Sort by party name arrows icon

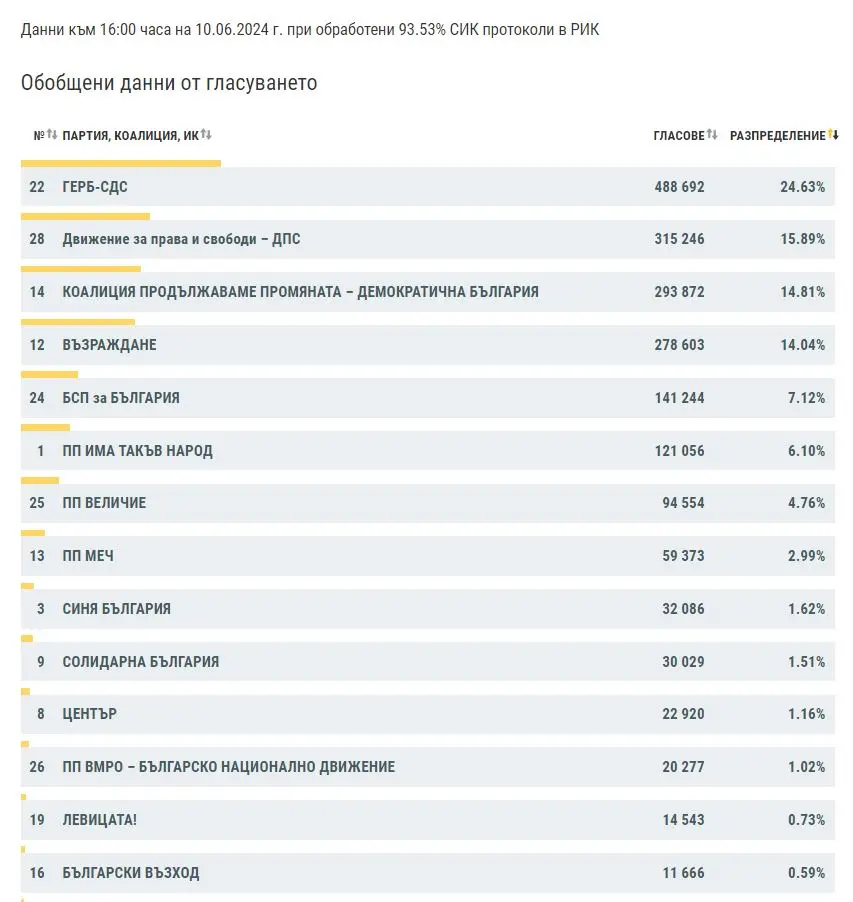pos(206,135)
